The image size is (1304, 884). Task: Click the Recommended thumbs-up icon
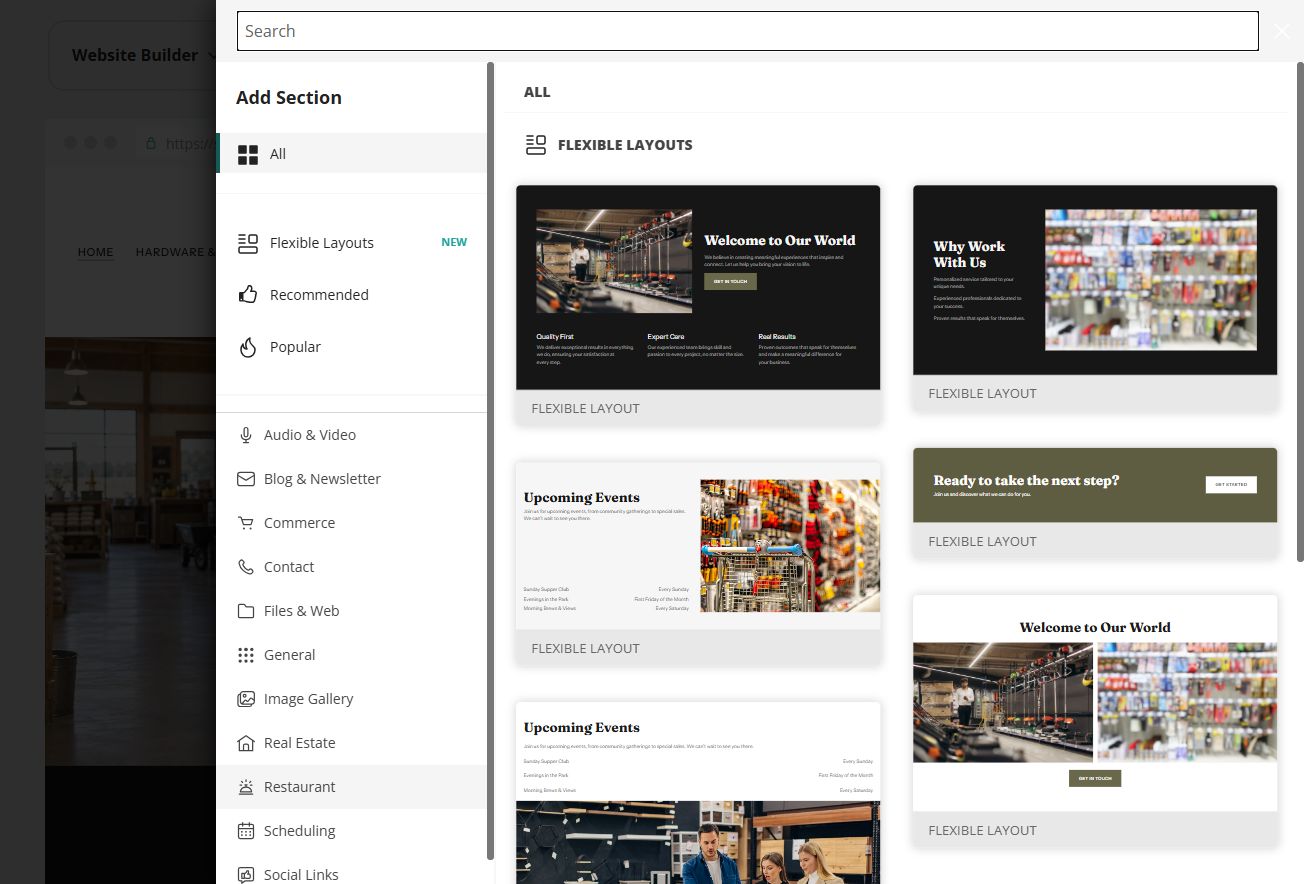coord(247,295)
